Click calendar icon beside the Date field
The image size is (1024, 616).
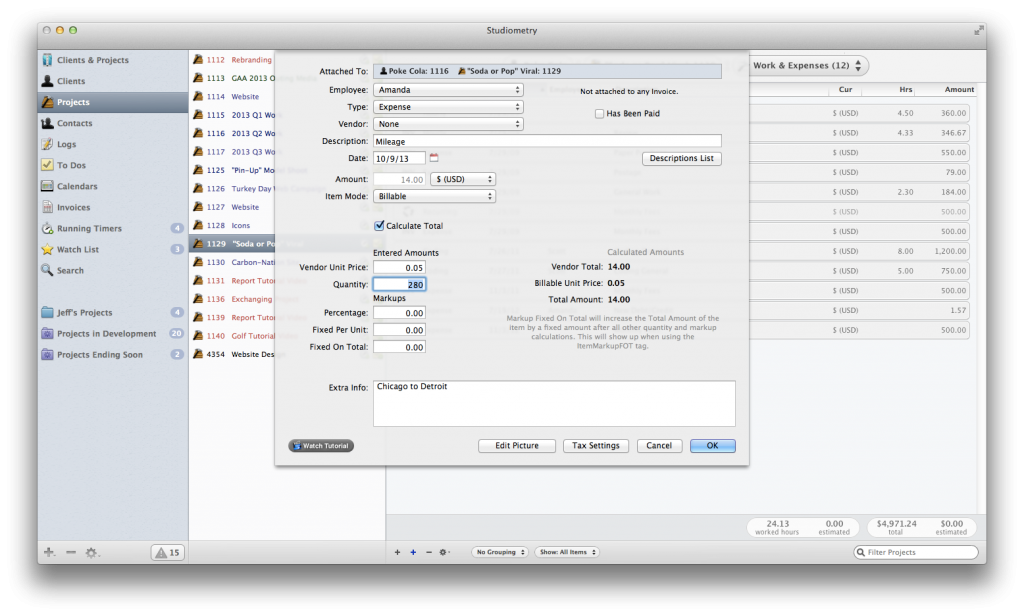point(434,158)
